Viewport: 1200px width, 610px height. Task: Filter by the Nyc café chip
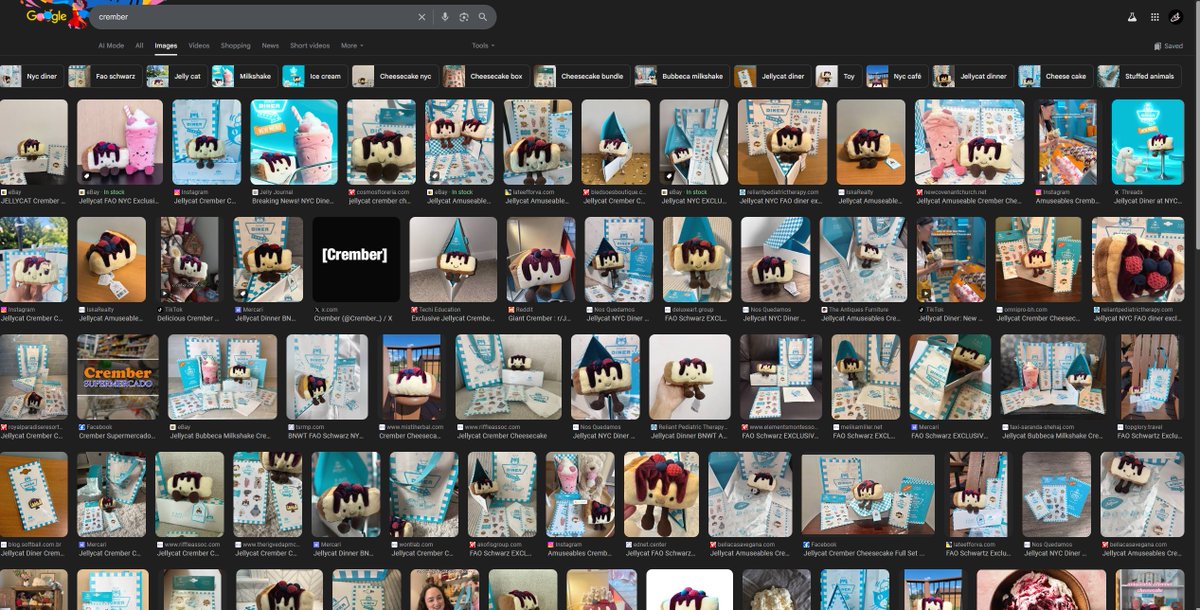896,76
